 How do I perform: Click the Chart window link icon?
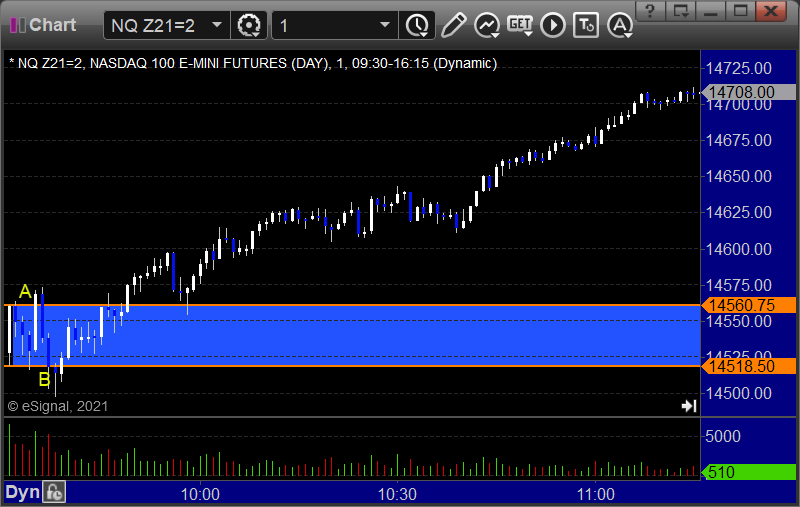[17, 25]
